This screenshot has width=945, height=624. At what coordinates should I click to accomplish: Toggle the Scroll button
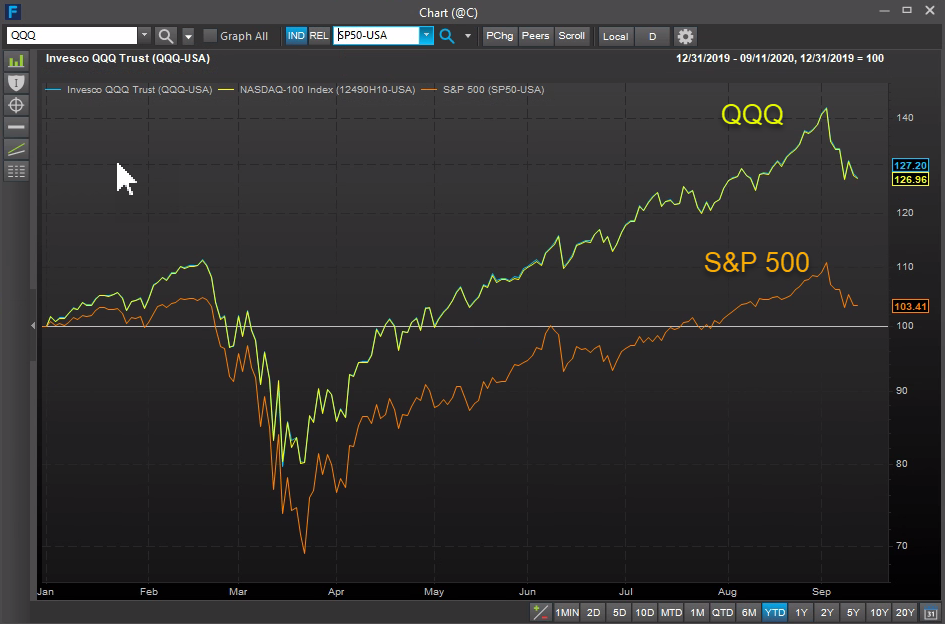[x=571, y=36]
